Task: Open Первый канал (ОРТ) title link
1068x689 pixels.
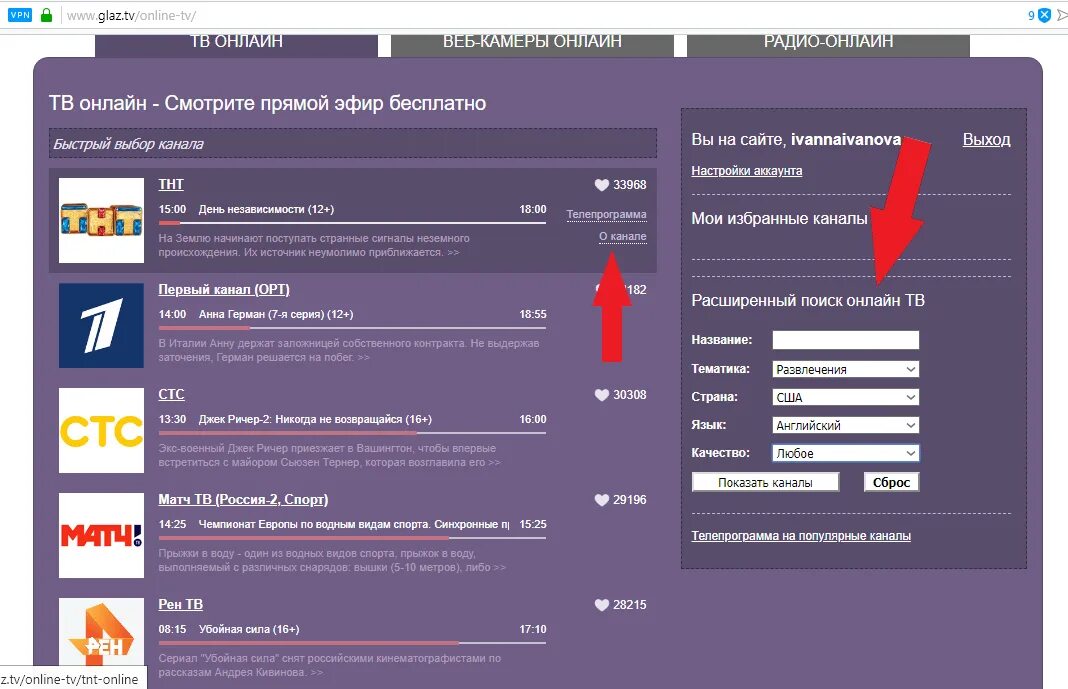Action: tap(224, 289)
